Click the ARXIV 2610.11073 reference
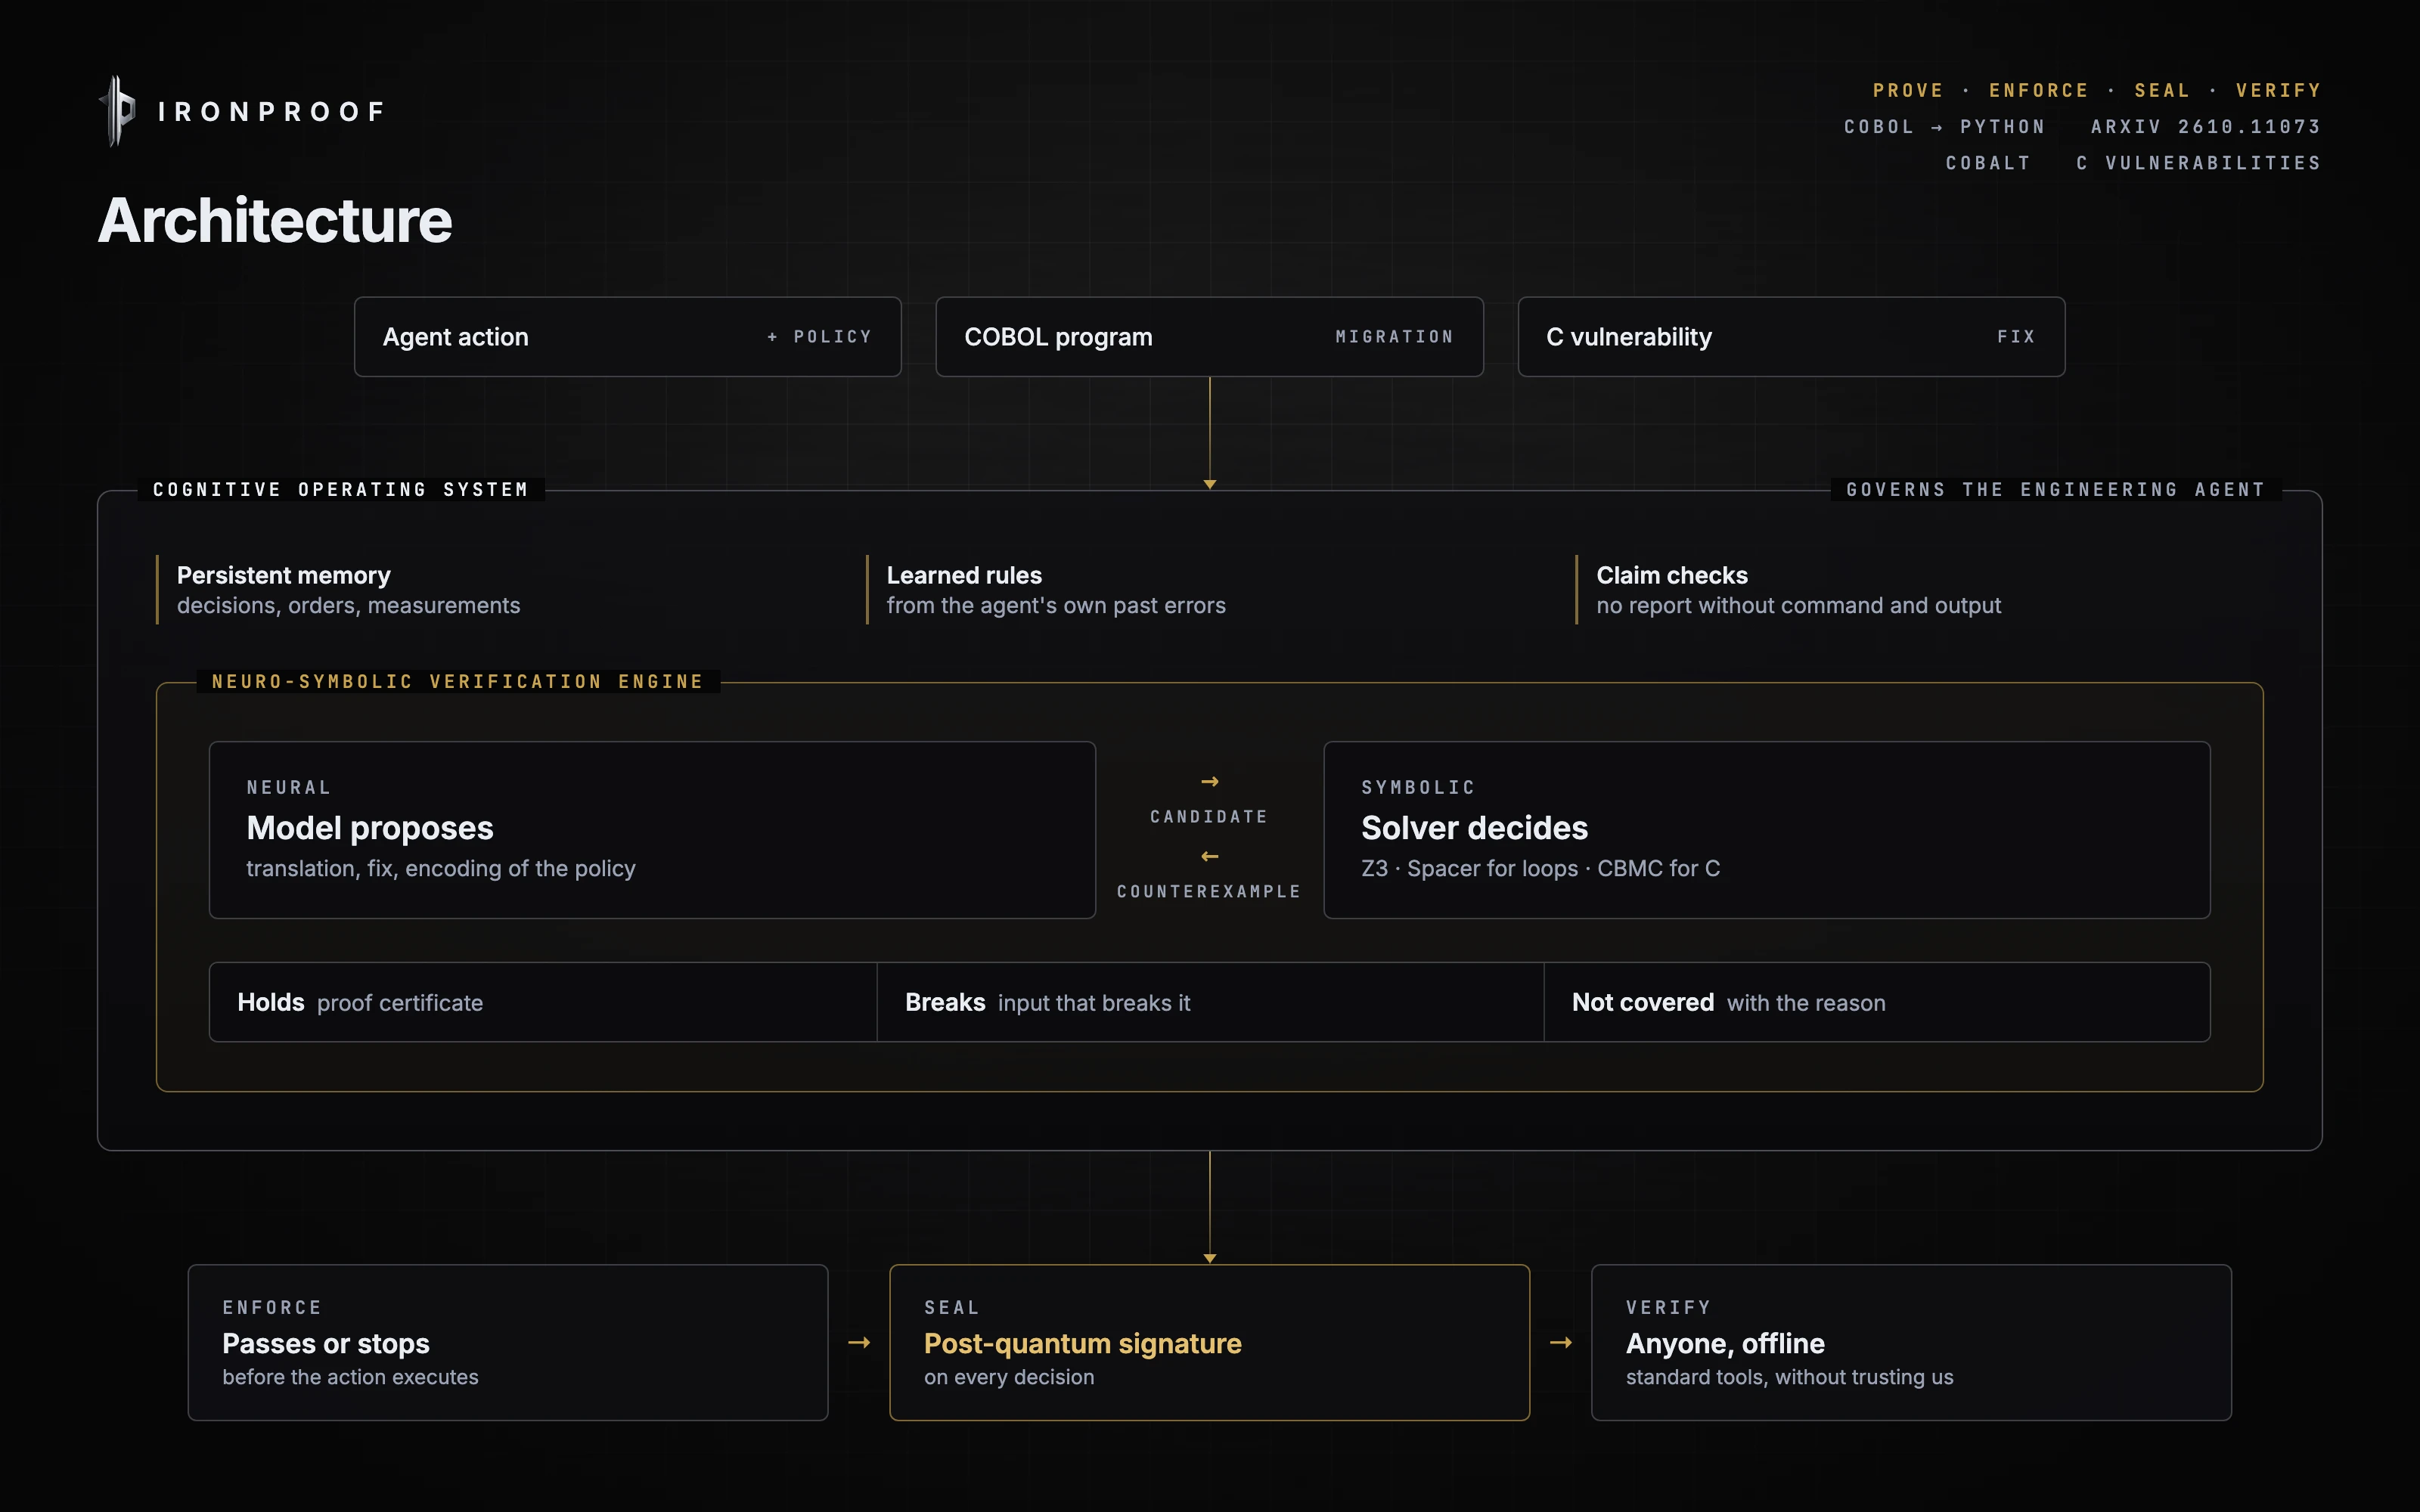The image size is (2420, 1512). point(2206,127)
